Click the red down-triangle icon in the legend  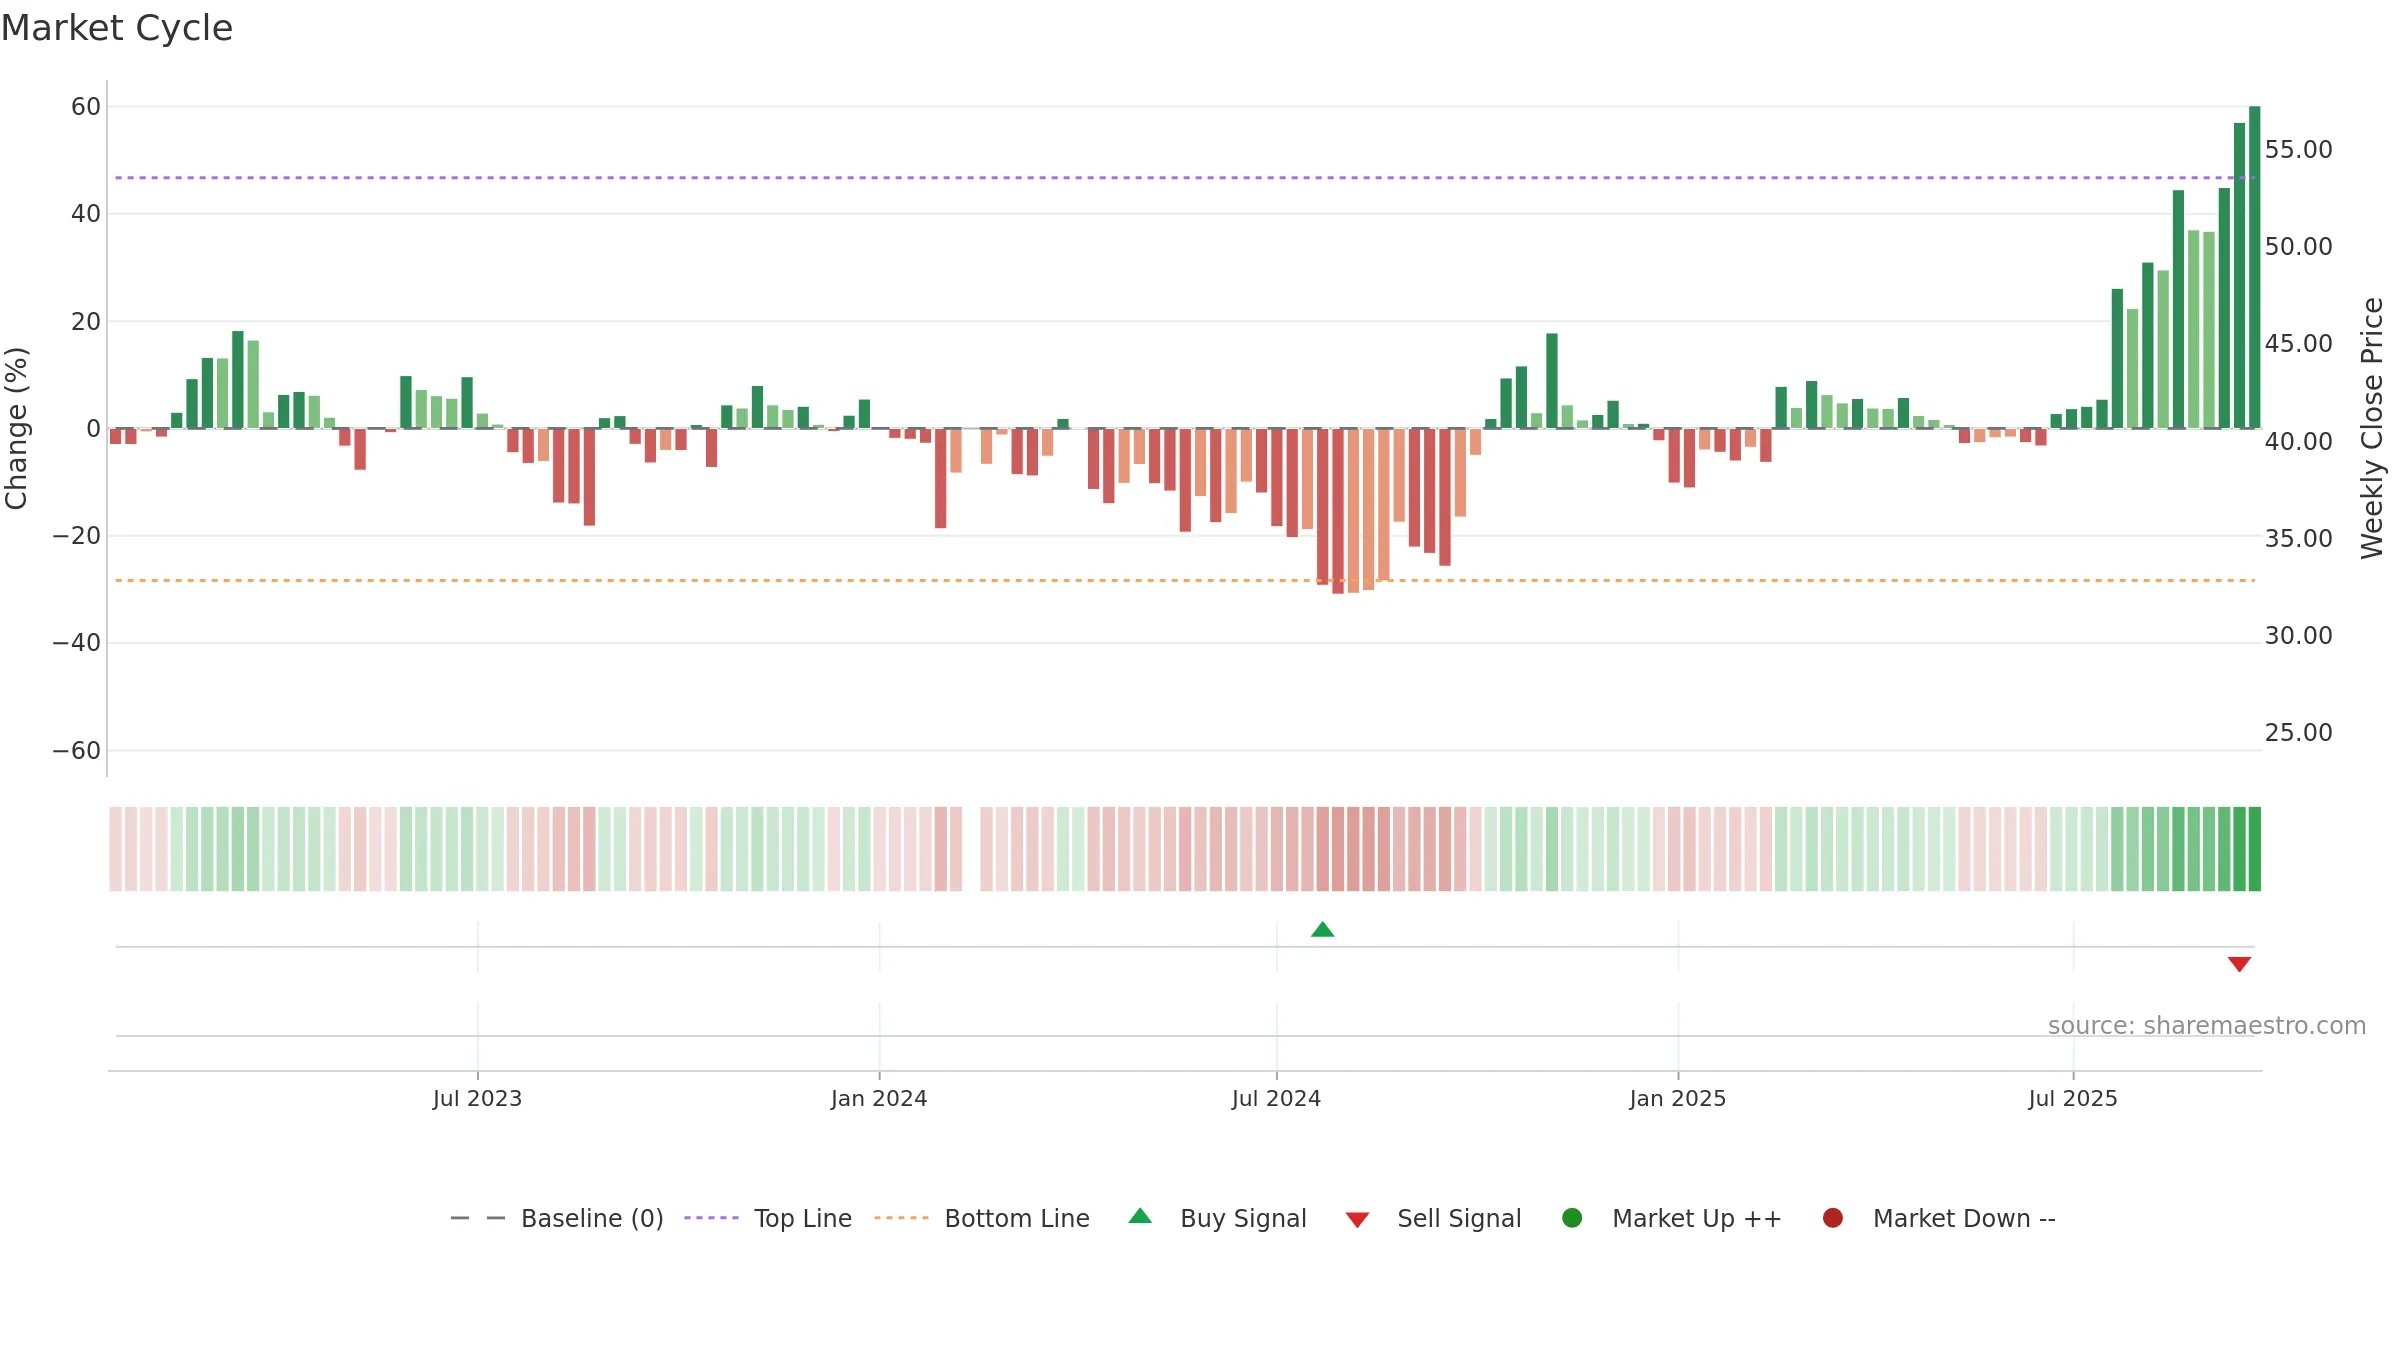pos(1357,1220)
